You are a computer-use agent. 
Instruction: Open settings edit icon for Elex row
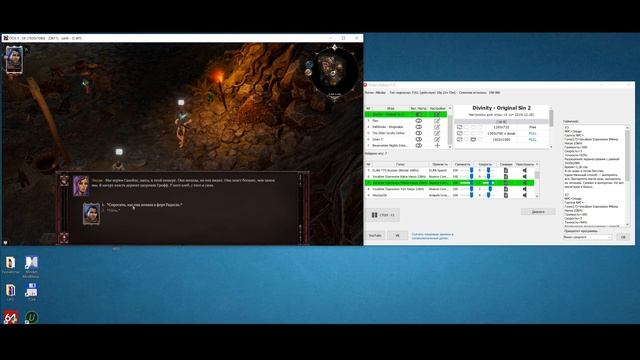(437, 121)
